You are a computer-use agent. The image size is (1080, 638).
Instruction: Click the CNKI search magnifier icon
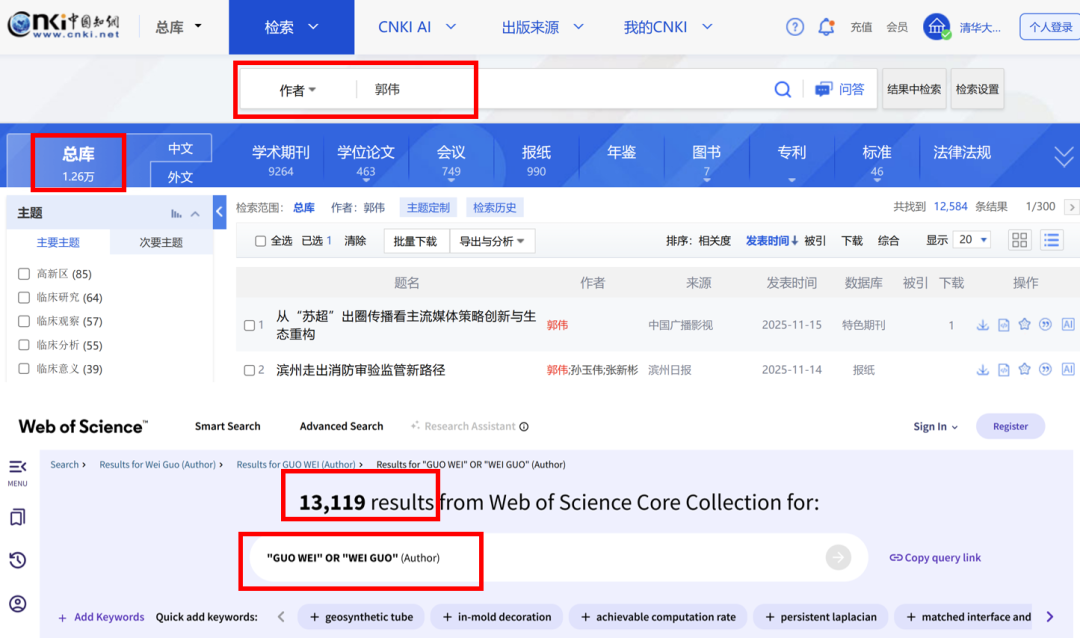pyautogui.click(x=783, y=90)
